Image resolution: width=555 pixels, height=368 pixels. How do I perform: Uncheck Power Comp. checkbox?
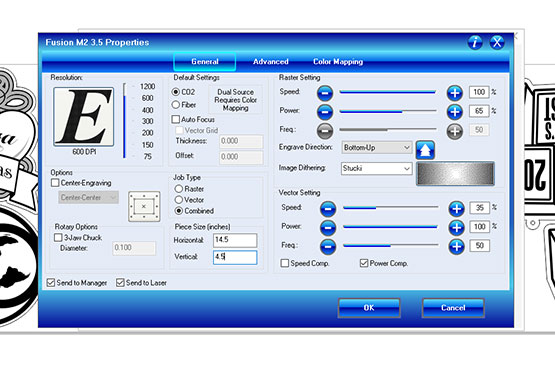[x=364, y=263]
